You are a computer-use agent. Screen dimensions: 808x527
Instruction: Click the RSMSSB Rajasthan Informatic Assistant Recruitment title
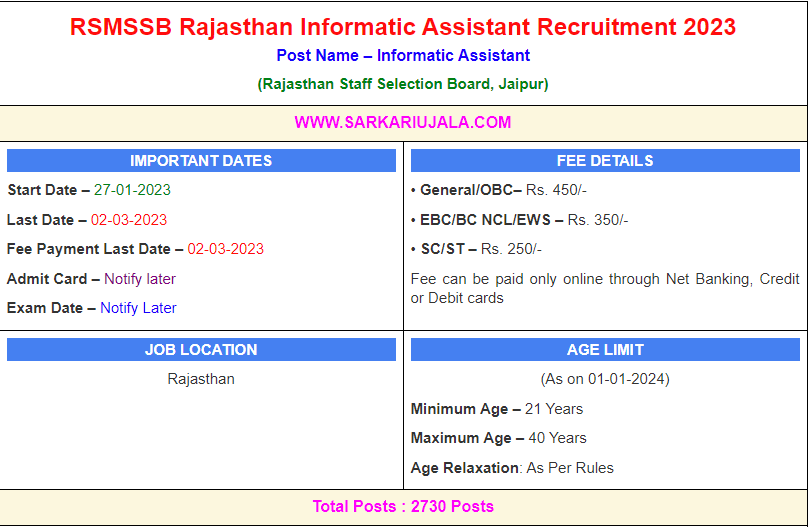point(402,27)
